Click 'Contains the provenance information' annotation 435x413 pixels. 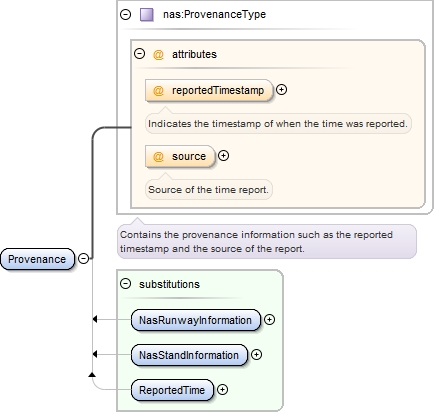[267, 242]
